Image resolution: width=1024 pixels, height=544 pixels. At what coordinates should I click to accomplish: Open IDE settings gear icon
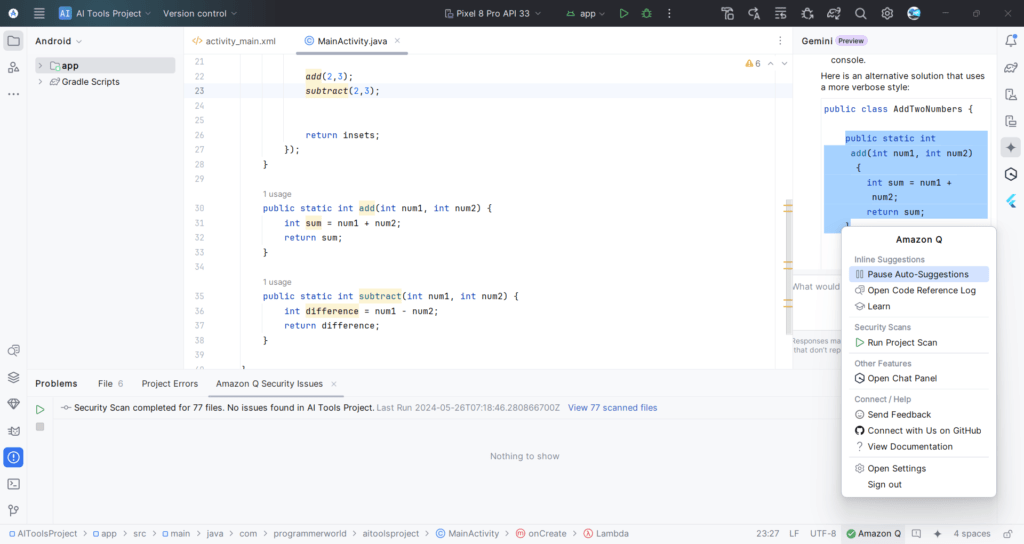click(887, 13)
